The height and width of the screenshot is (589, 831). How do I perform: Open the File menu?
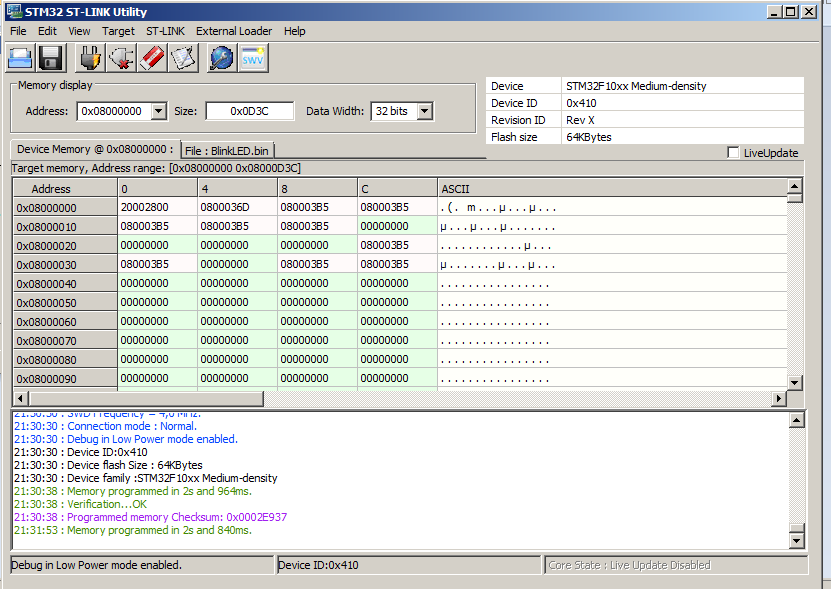pyautogui.click(x=18, y=31)
